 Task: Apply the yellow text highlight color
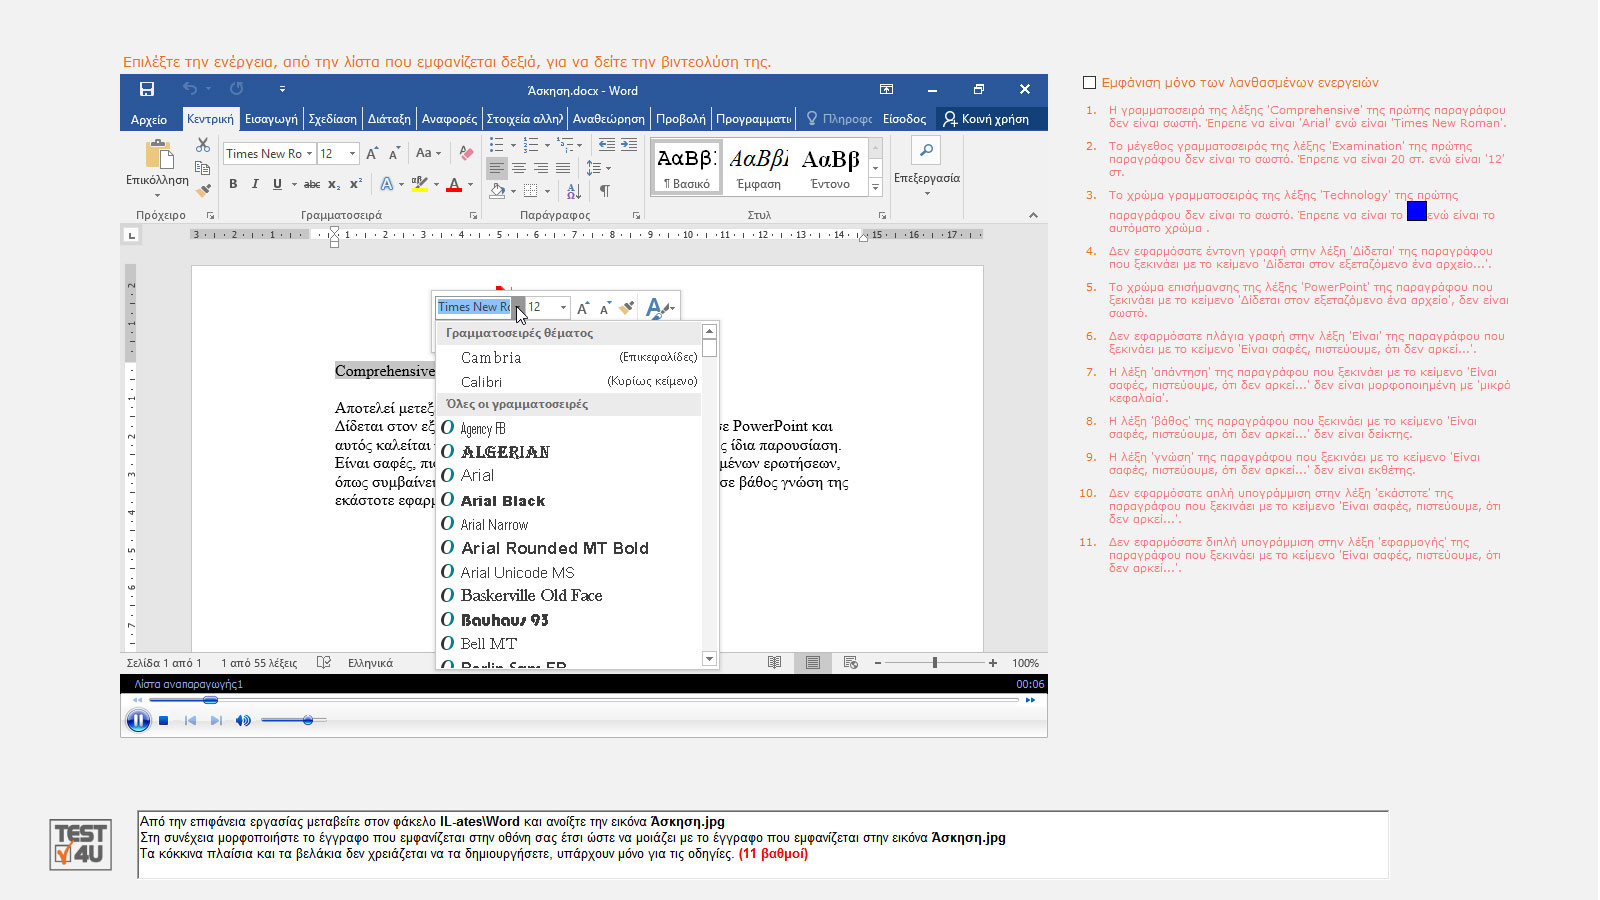[420, 184]
